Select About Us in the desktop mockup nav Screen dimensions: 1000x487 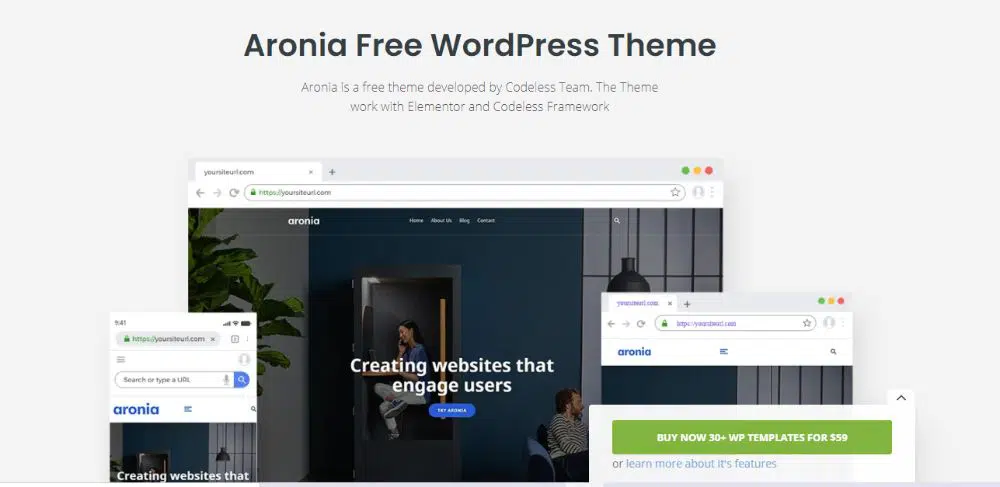[441, 220]
